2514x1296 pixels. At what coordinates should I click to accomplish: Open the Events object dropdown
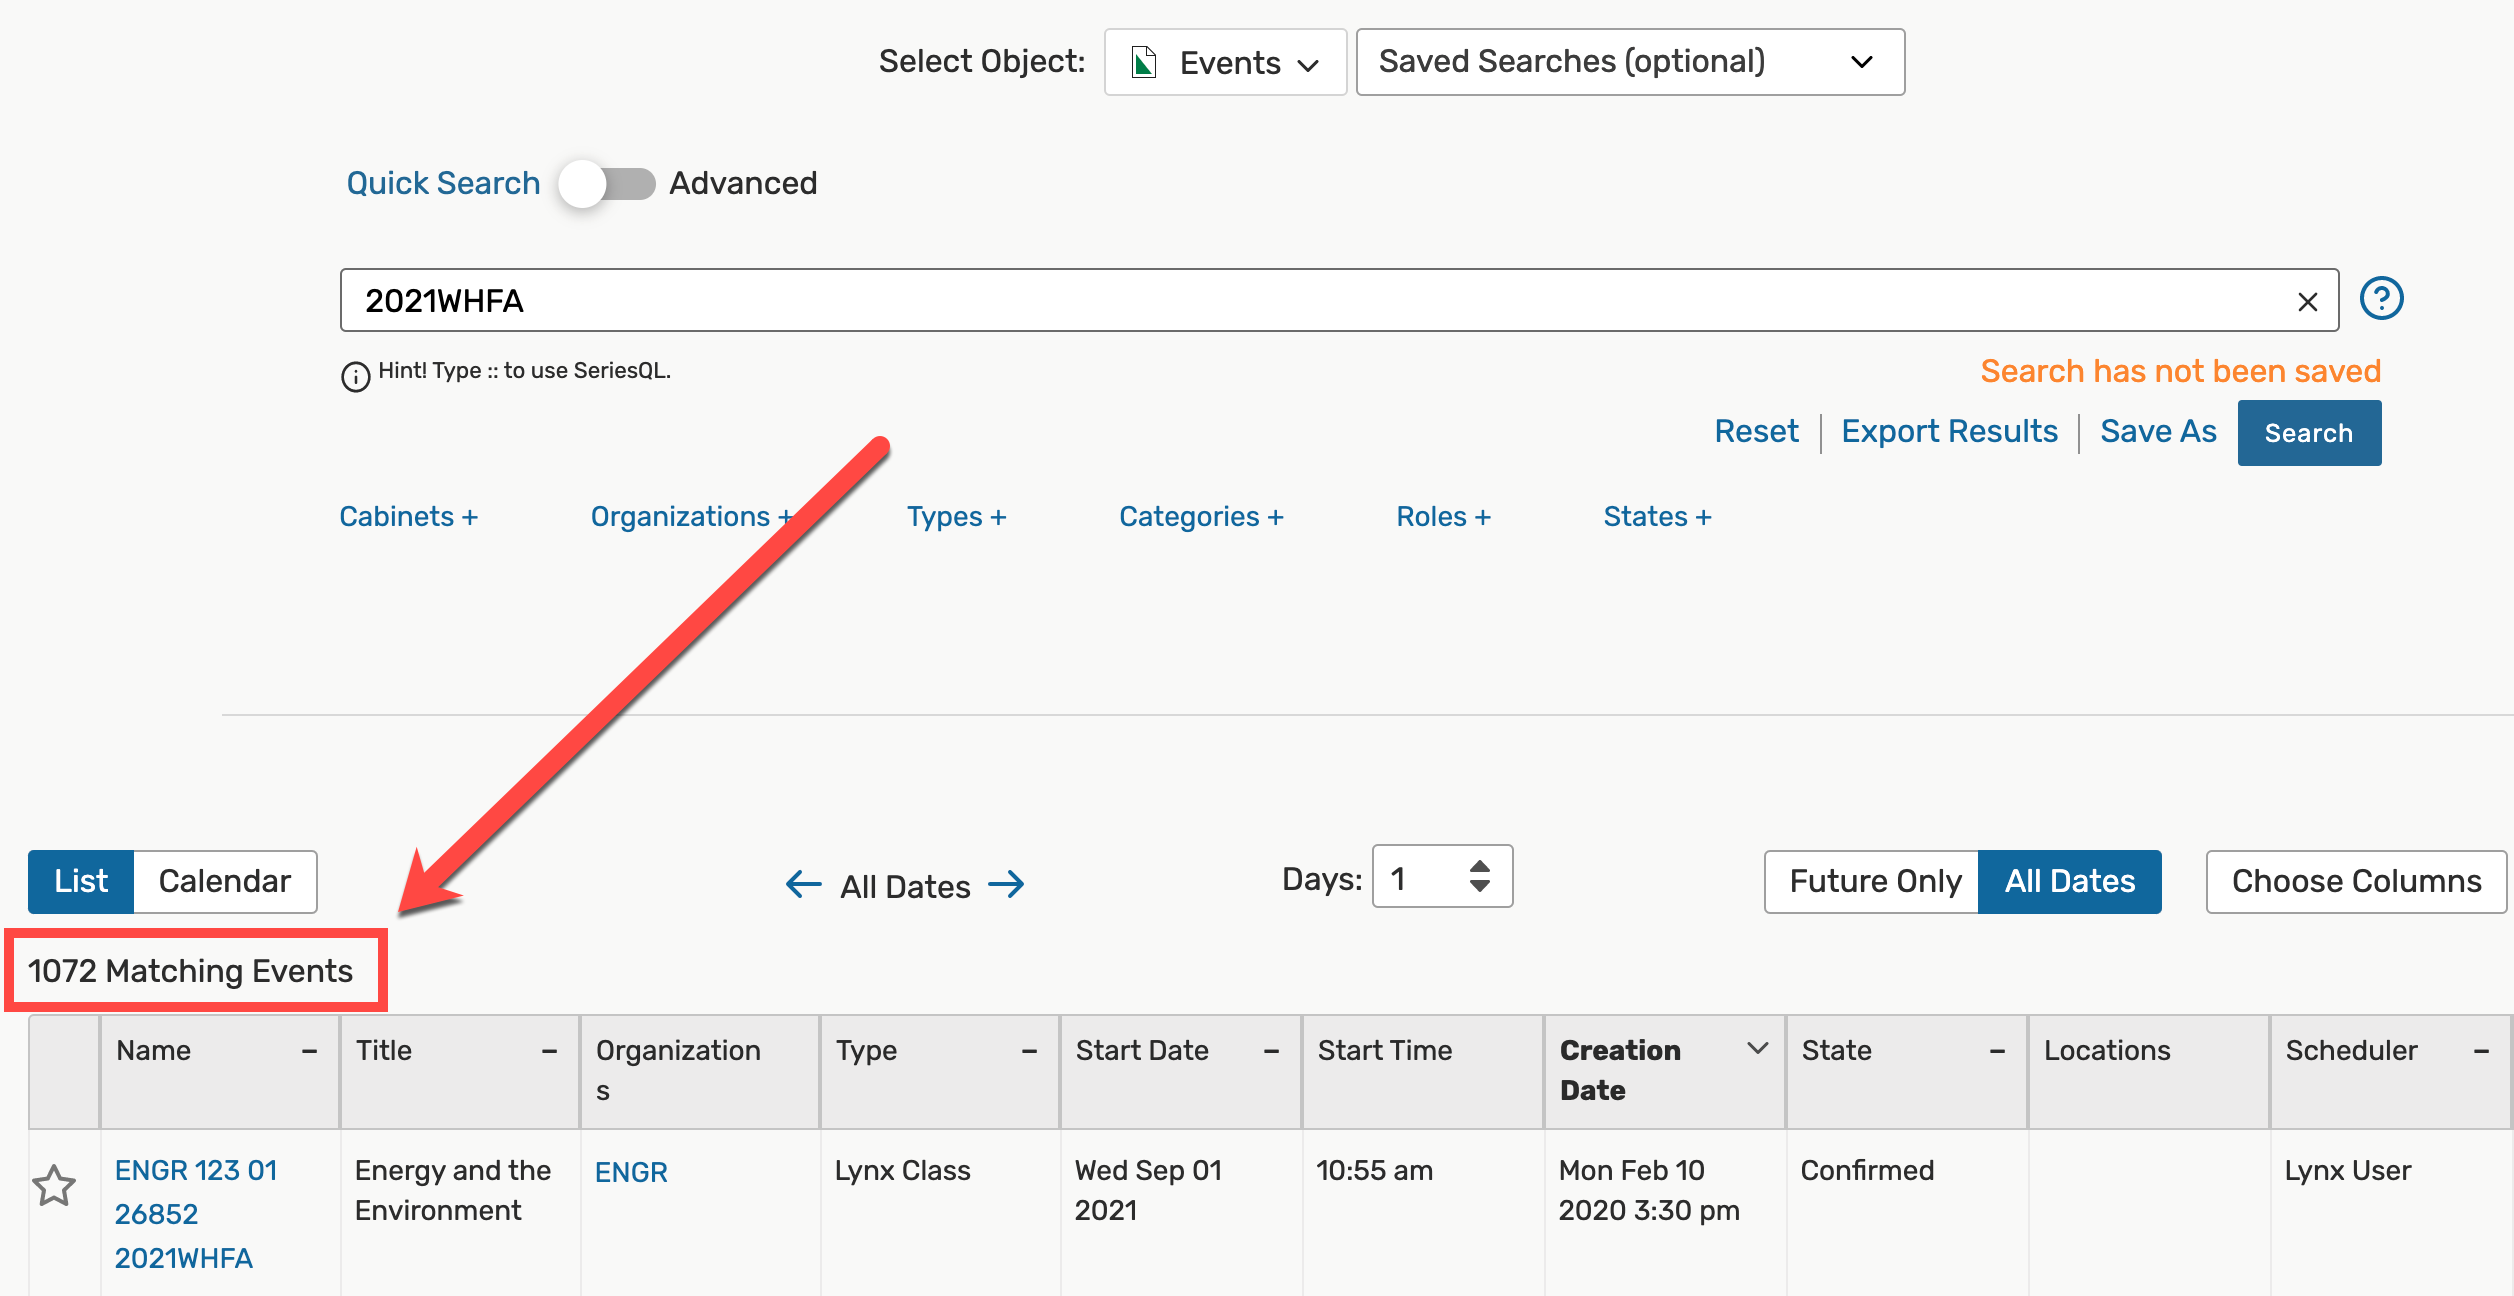[x=1225, y=62]
